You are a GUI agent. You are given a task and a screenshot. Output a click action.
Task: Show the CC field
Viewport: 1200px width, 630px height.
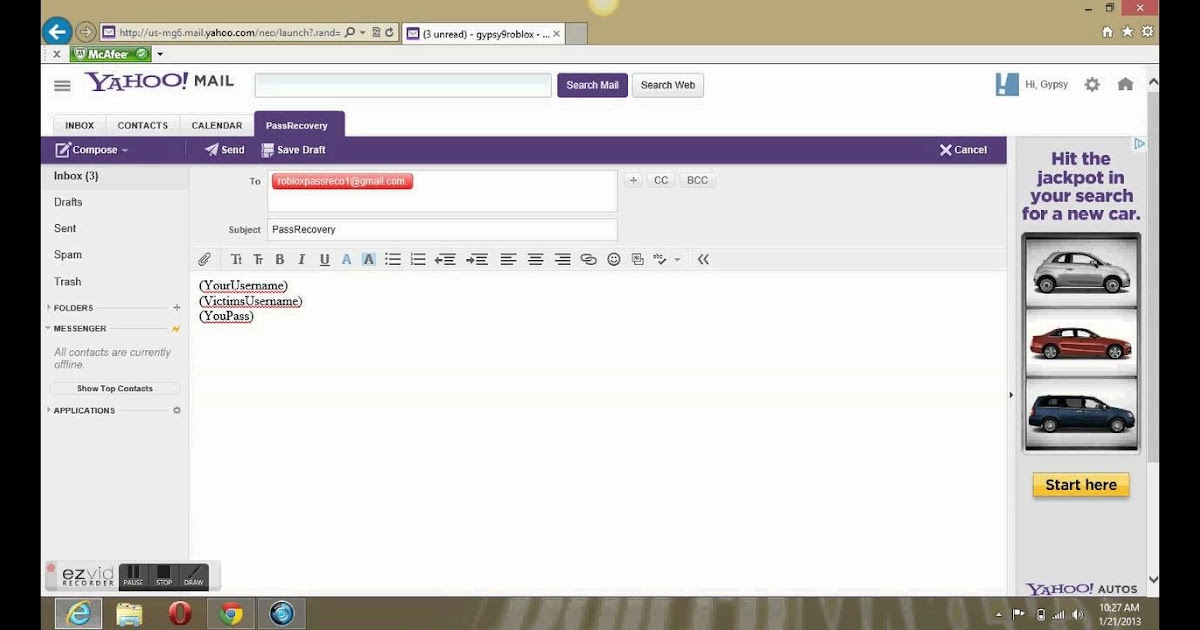pyautogui.click(x=661, y=181)
